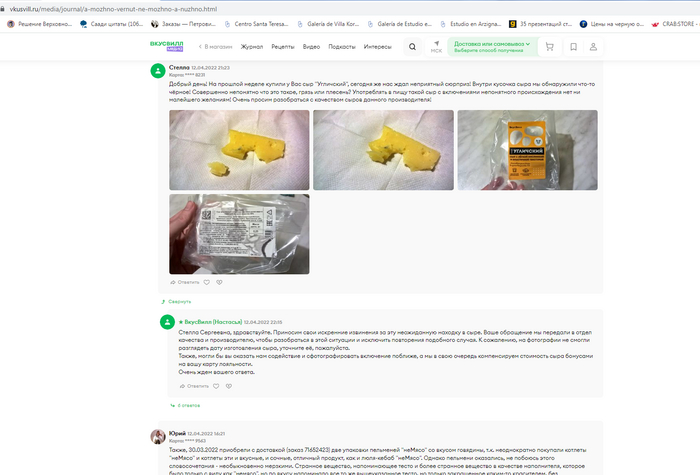Click the 'Стелла' commenter name

click(x=179, y=67)
